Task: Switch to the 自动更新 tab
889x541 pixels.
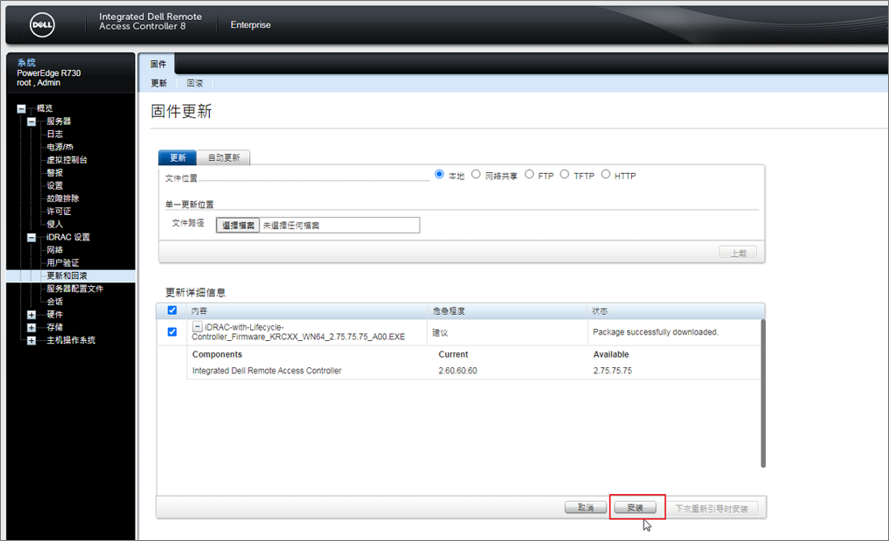Action: (223, 158)
